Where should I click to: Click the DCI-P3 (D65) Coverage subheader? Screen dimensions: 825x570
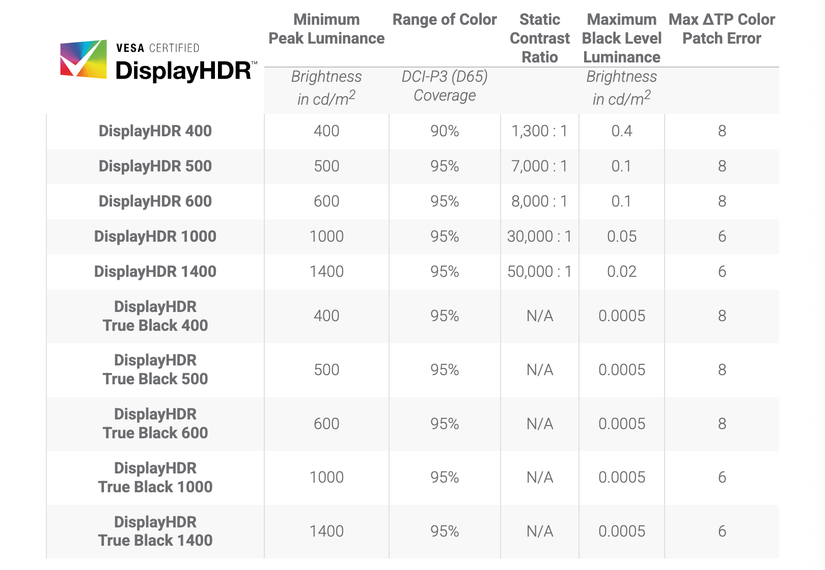[x=445, y=86]
